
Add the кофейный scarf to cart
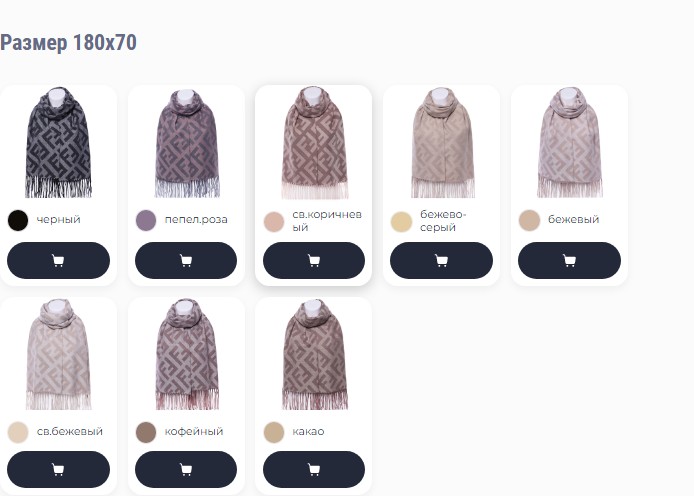click(186, 469)
